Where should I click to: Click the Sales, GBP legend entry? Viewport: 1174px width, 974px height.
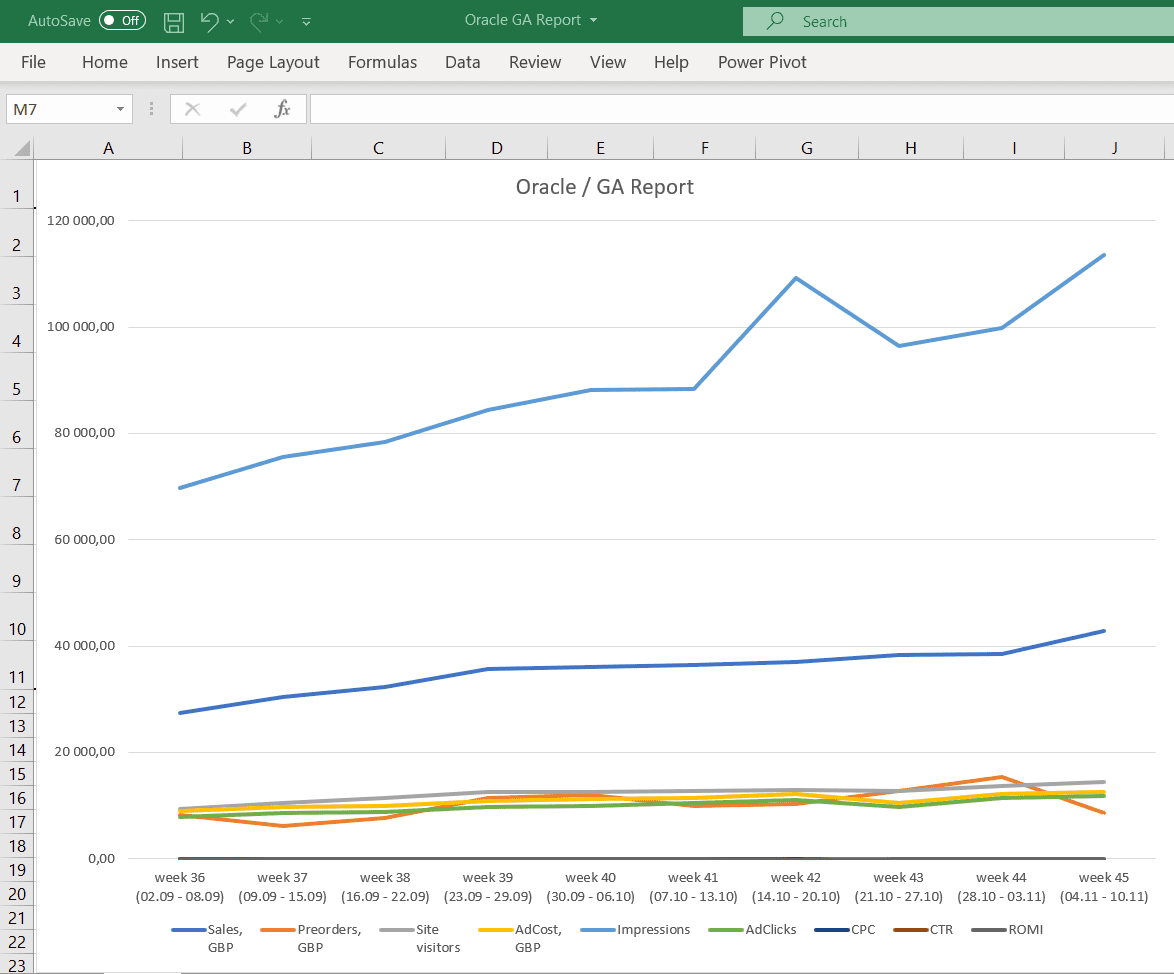208,938
